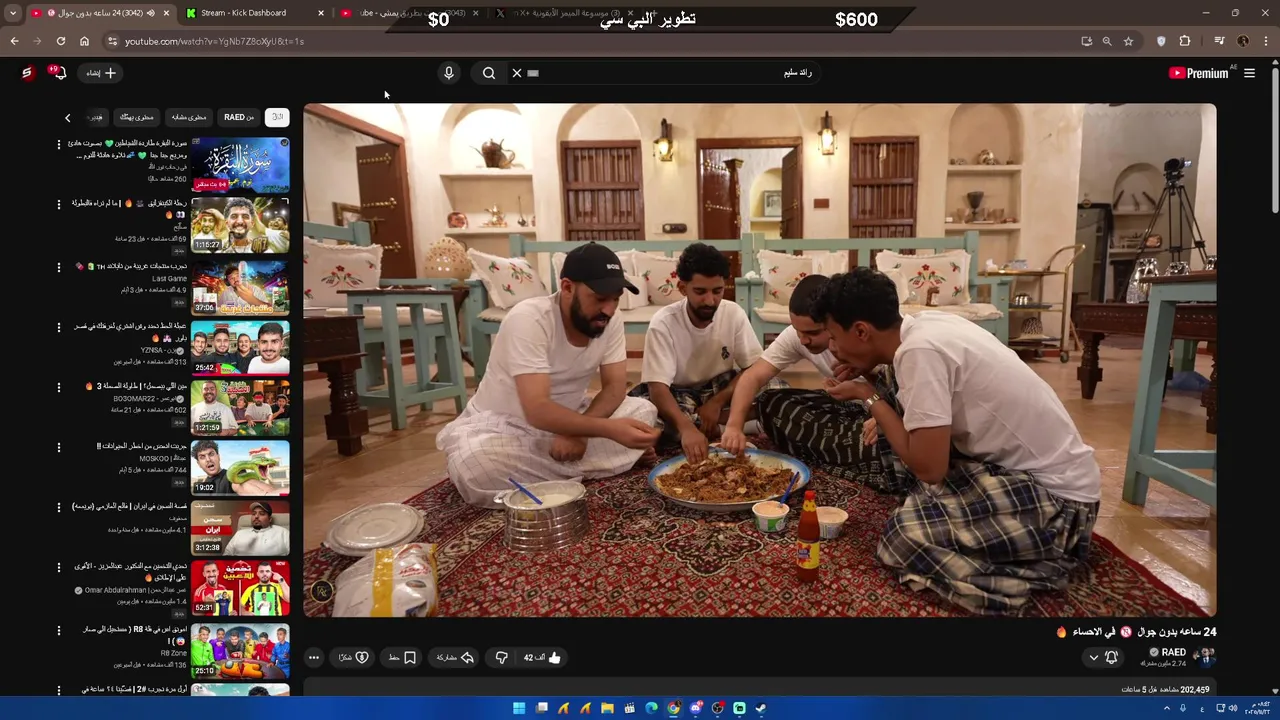View site information icon in address bar
This screenshot has height=720, width=1280.
(113, 41)
